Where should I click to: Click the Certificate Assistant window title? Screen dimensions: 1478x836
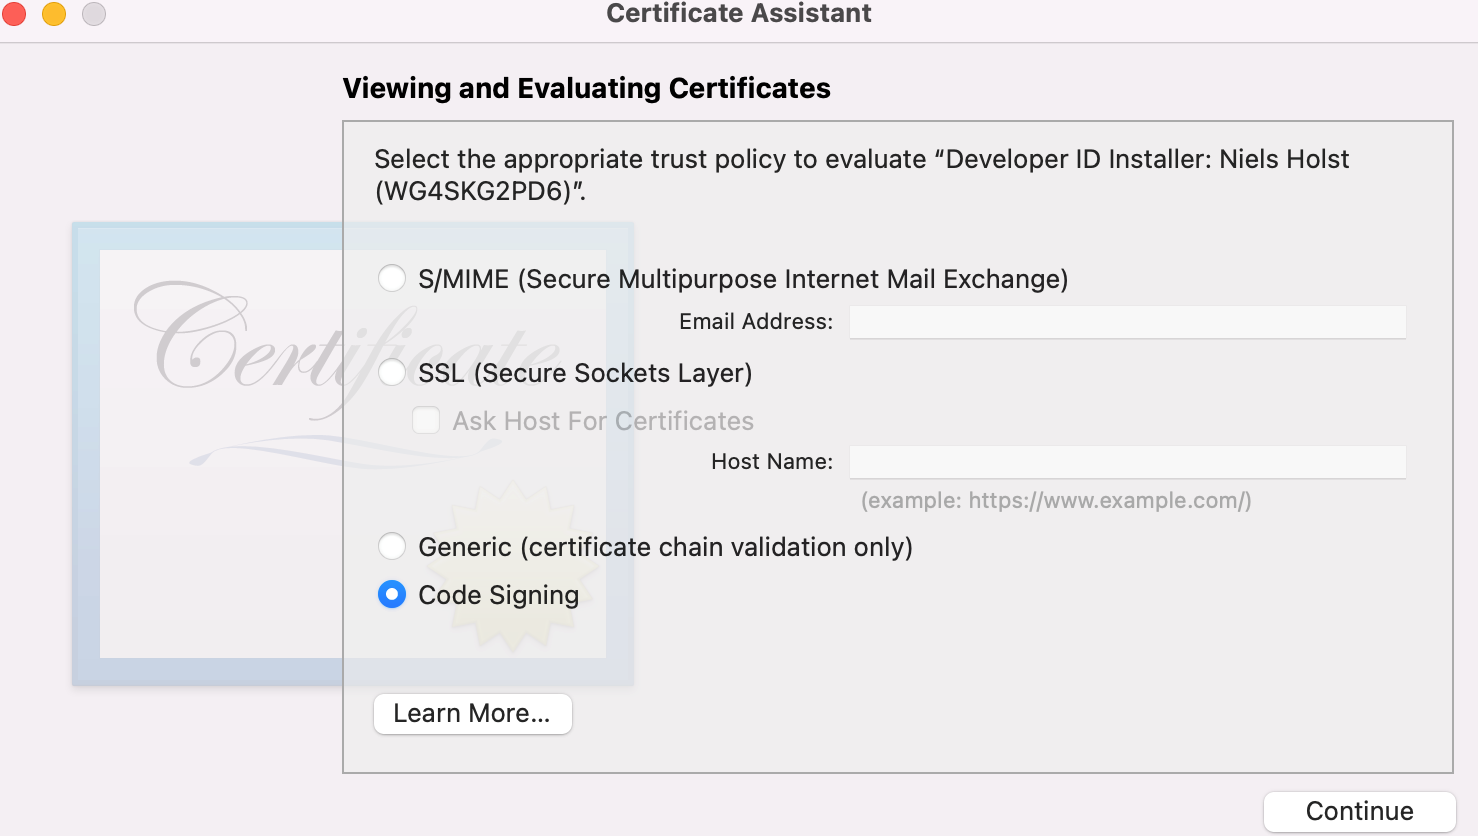coord(739,13)
